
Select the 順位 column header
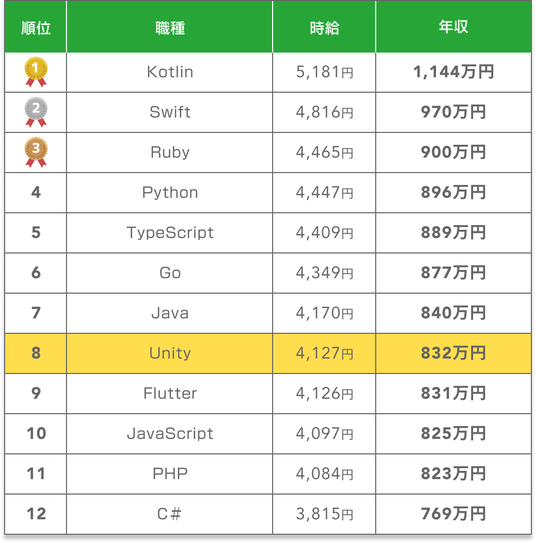(36, 27)
